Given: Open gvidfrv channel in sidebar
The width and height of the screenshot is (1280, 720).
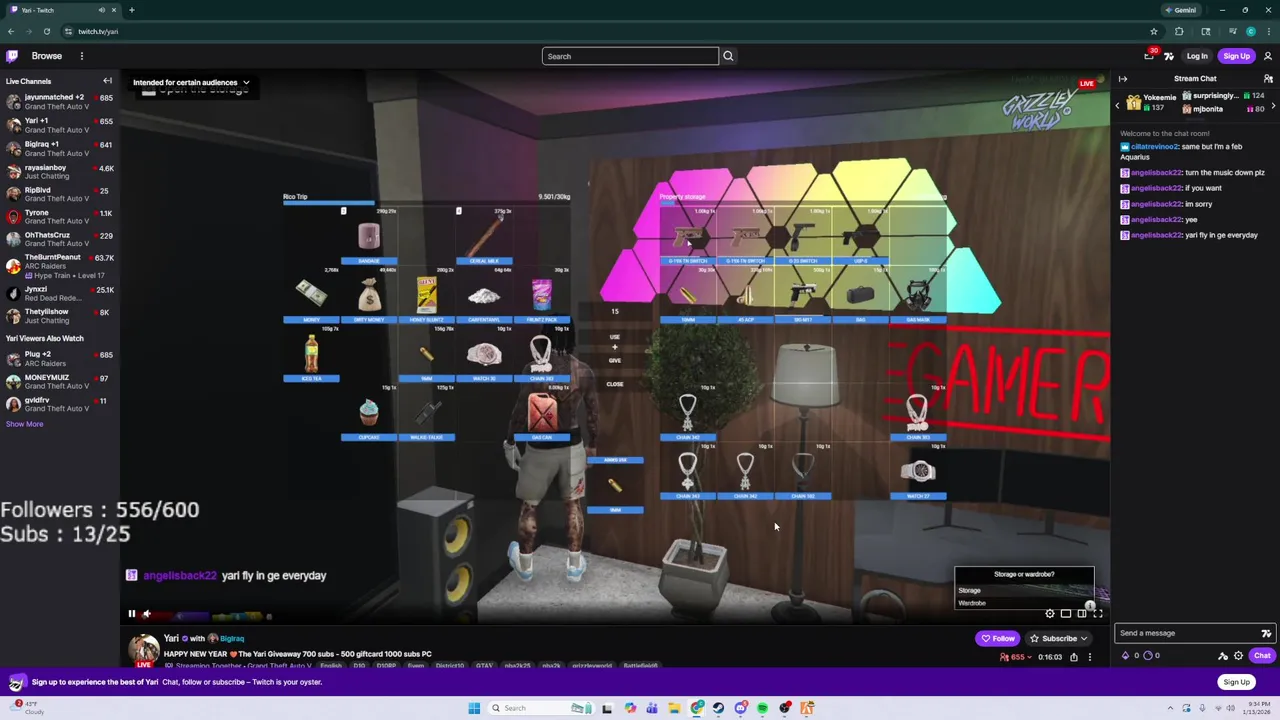Looking at the screenshot, I should tap(60, 404).
